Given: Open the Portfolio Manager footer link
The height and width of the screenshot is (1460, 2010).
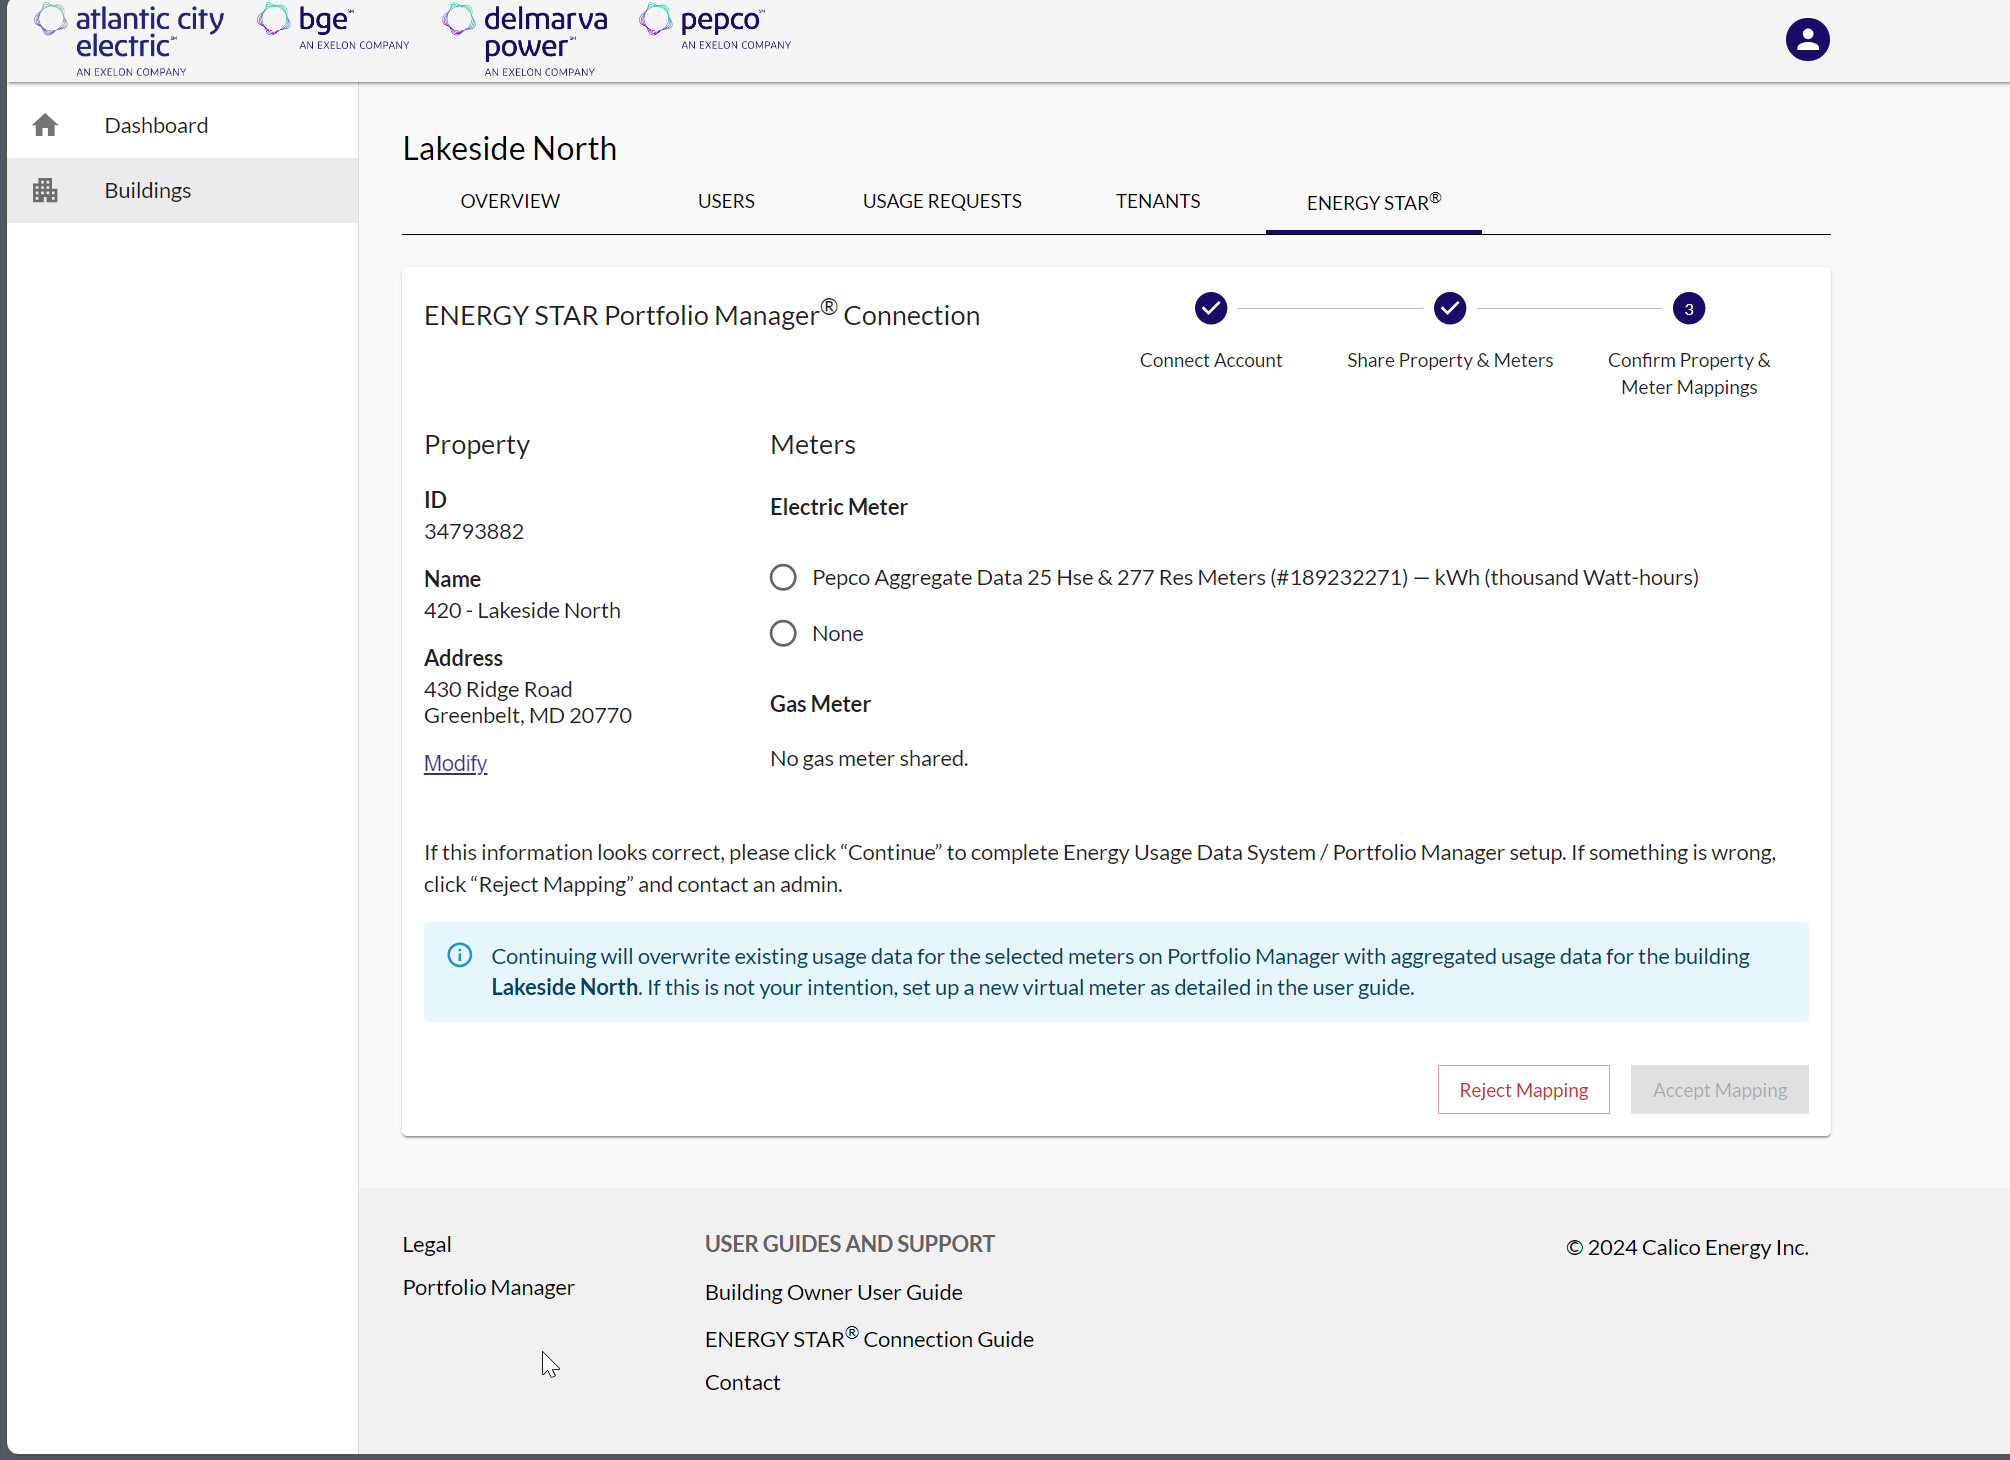Looking at the screenshot, I should pyautogui.click(x=488, y=1287).
